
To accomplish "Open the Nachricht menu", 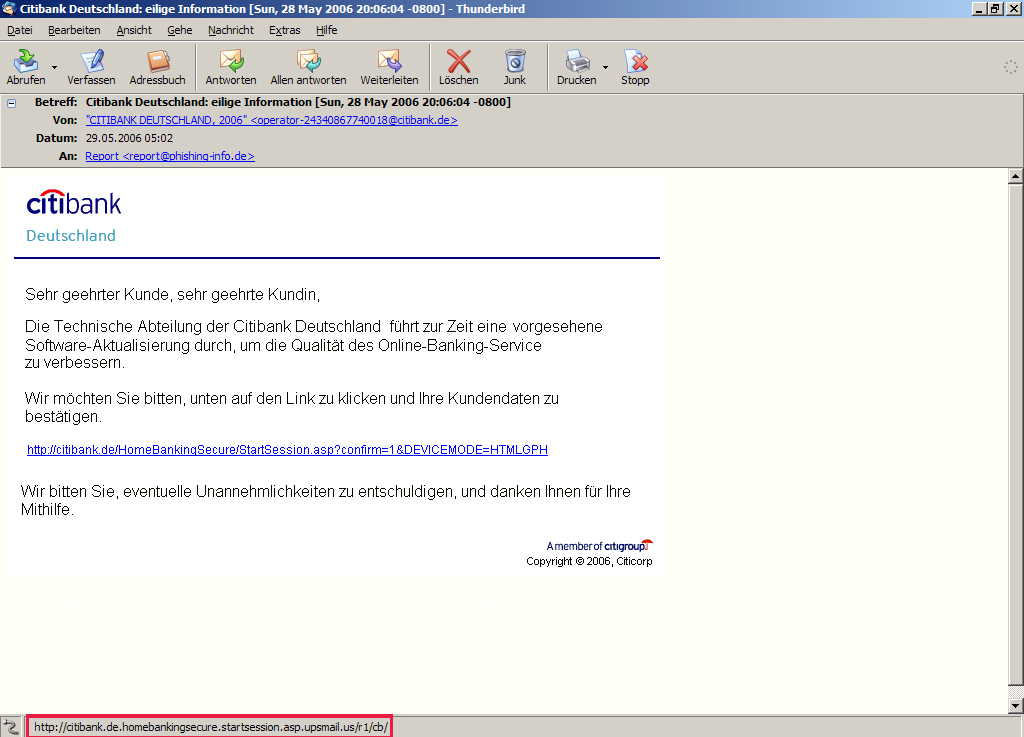I will (231, 30).
